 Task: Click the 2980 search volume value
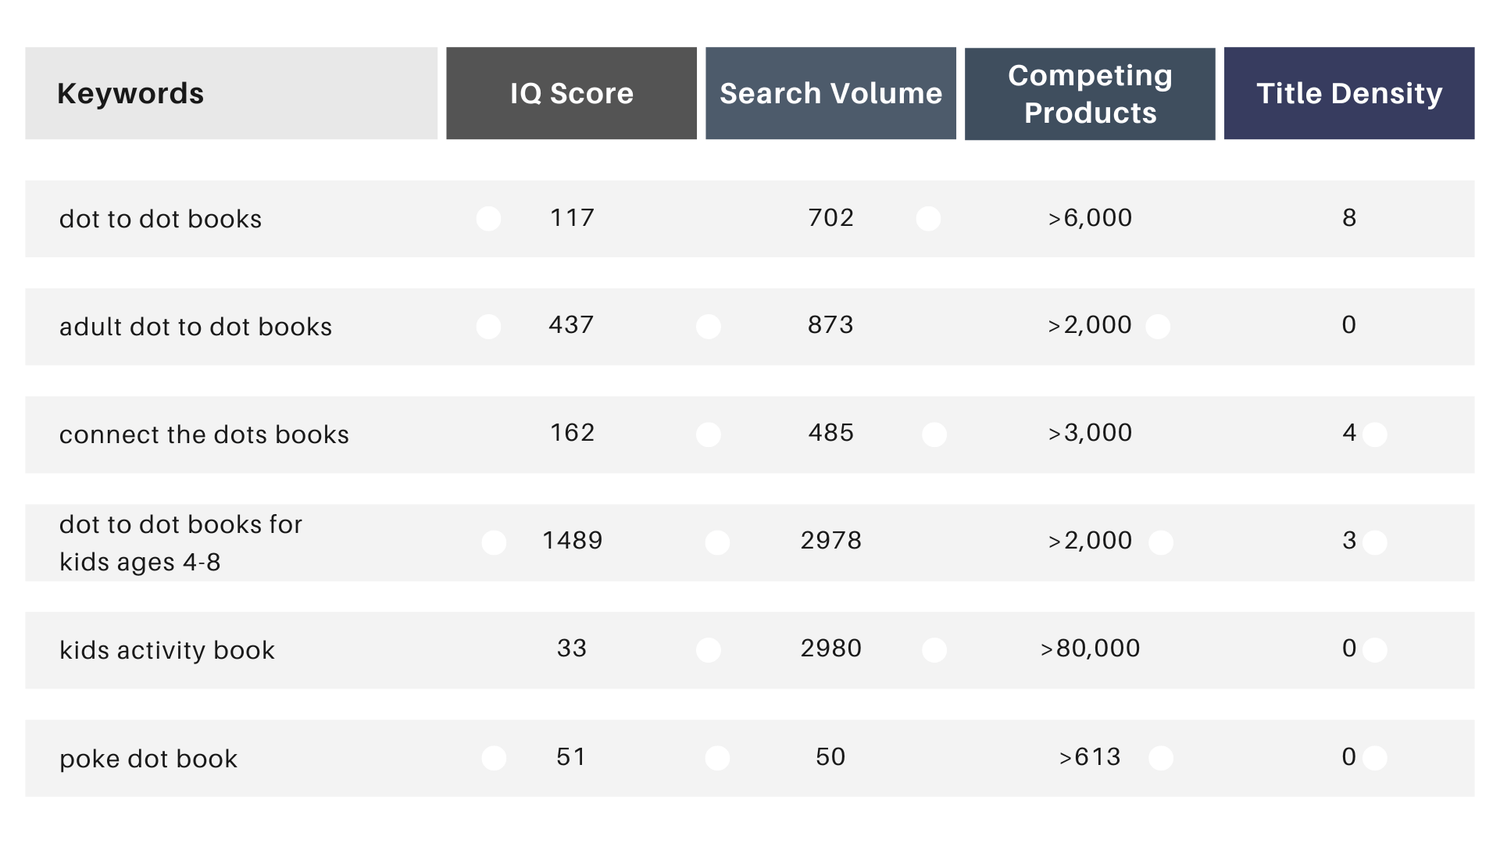coord(830,649)
